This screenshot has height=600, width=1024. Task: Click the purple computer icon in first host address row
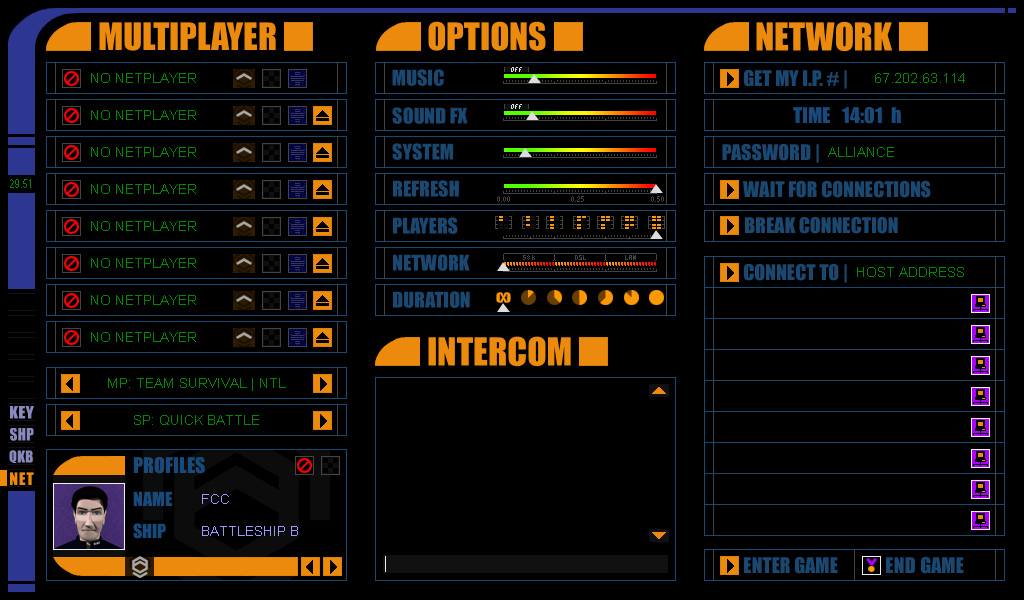click(x=980, y=303)
